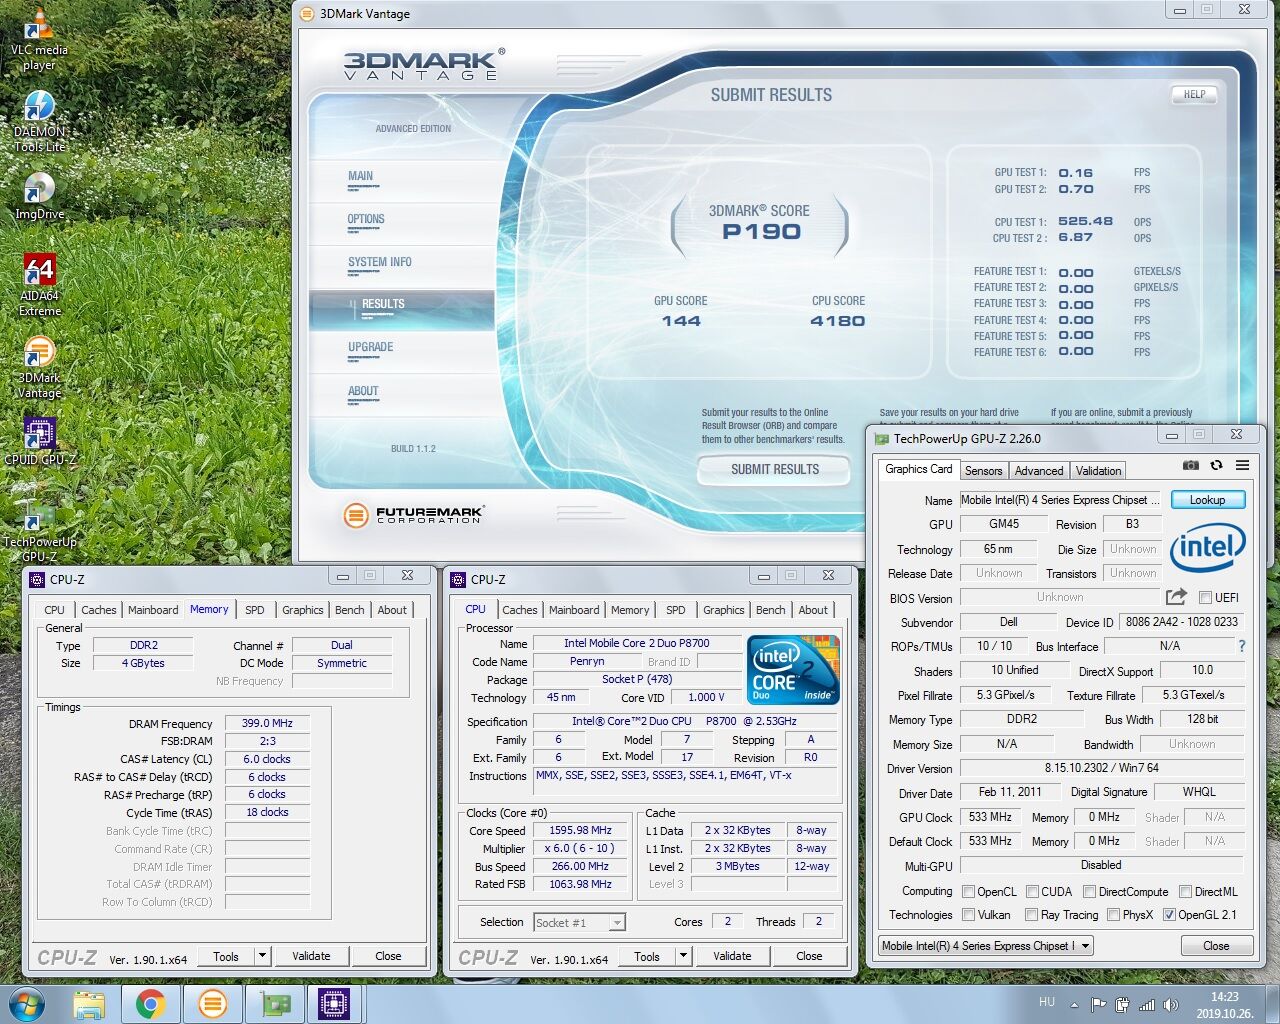1280x1024 pixels.
Task: Expand Tools dropdown arrow in Memory CPU-Z window
Action: tap(262, 956)
